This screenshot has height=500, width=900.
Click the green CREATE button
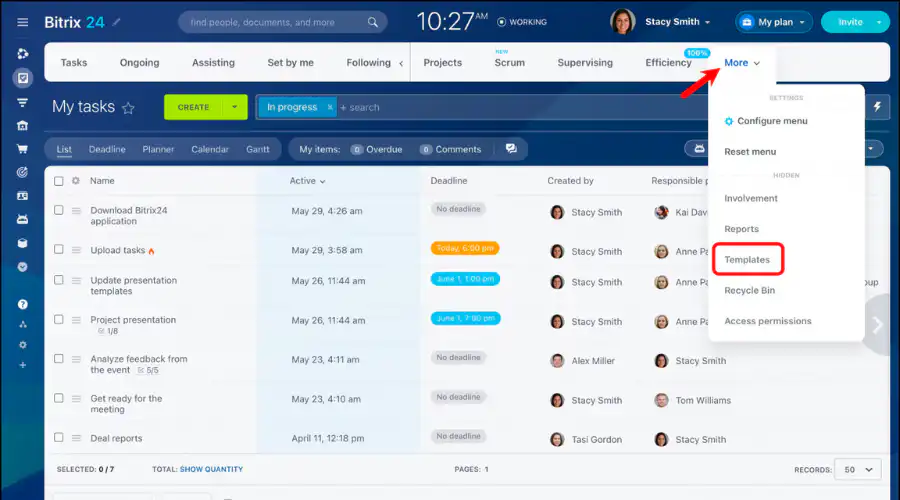point(193,107)
